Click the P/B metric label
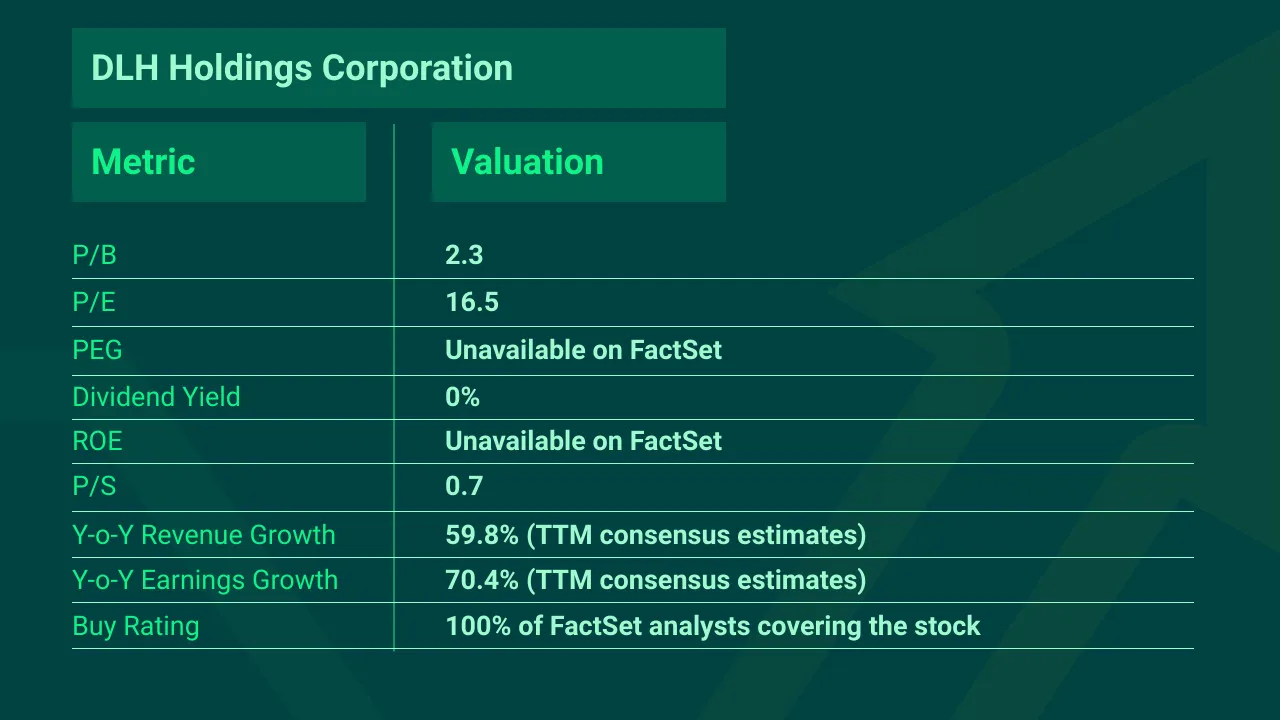 click(95, 255)
